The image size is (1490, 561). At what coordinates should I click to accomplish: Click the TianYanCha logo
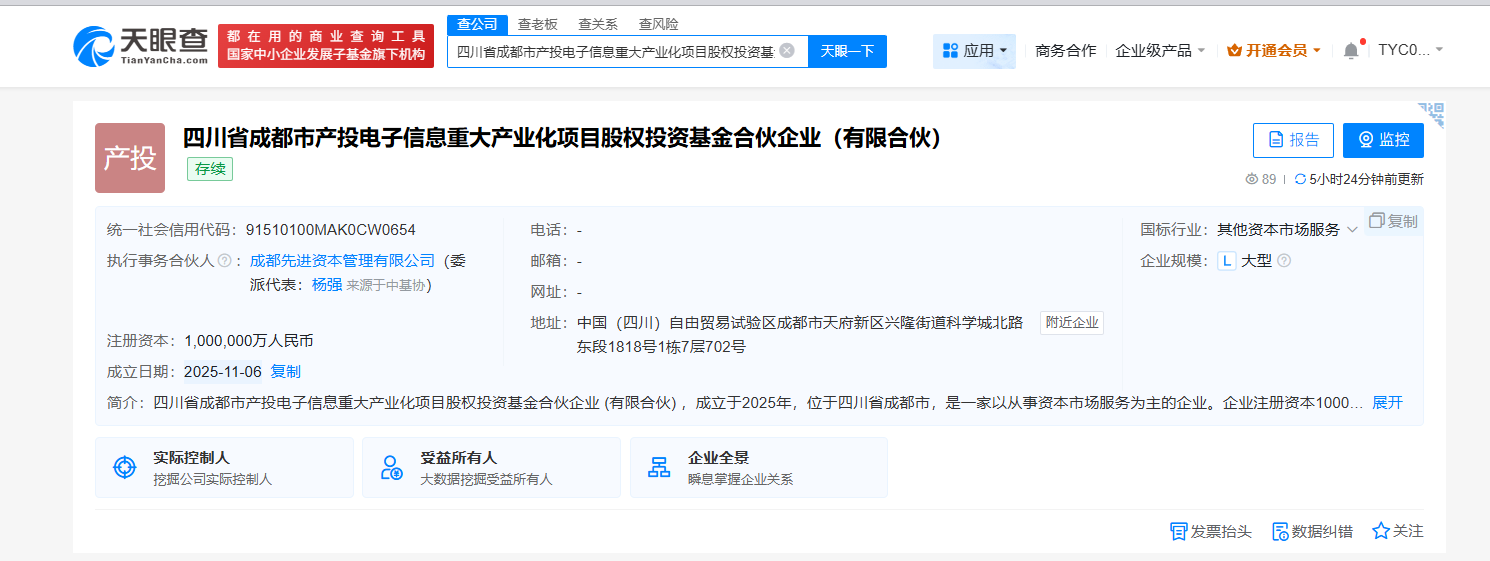141,45
